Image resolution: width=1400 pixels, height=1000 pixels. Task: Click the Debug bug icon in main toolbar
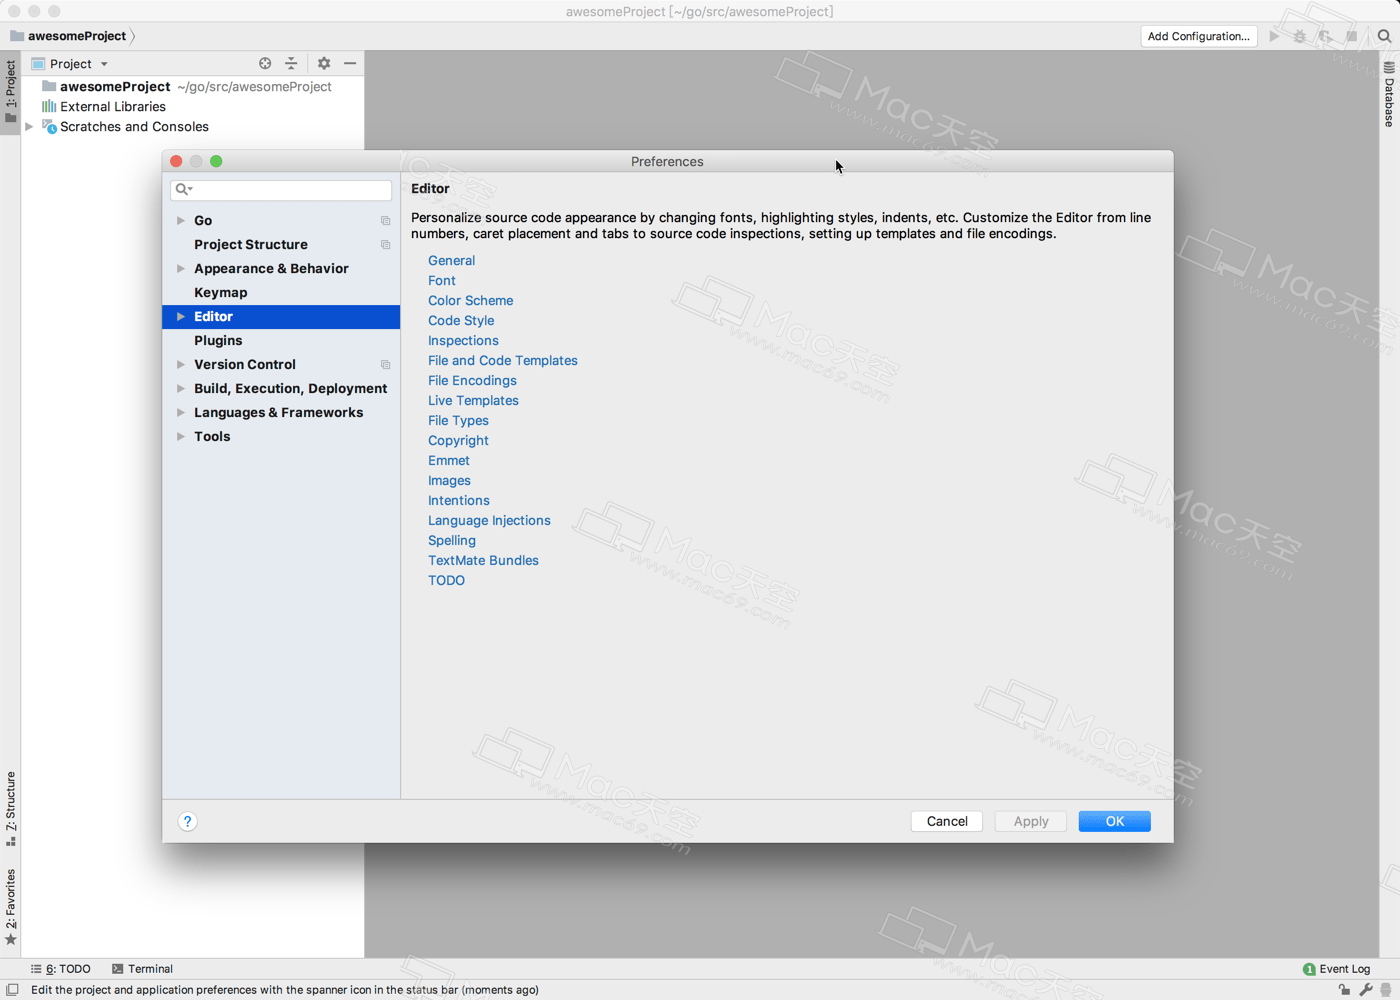(1299, 36)
